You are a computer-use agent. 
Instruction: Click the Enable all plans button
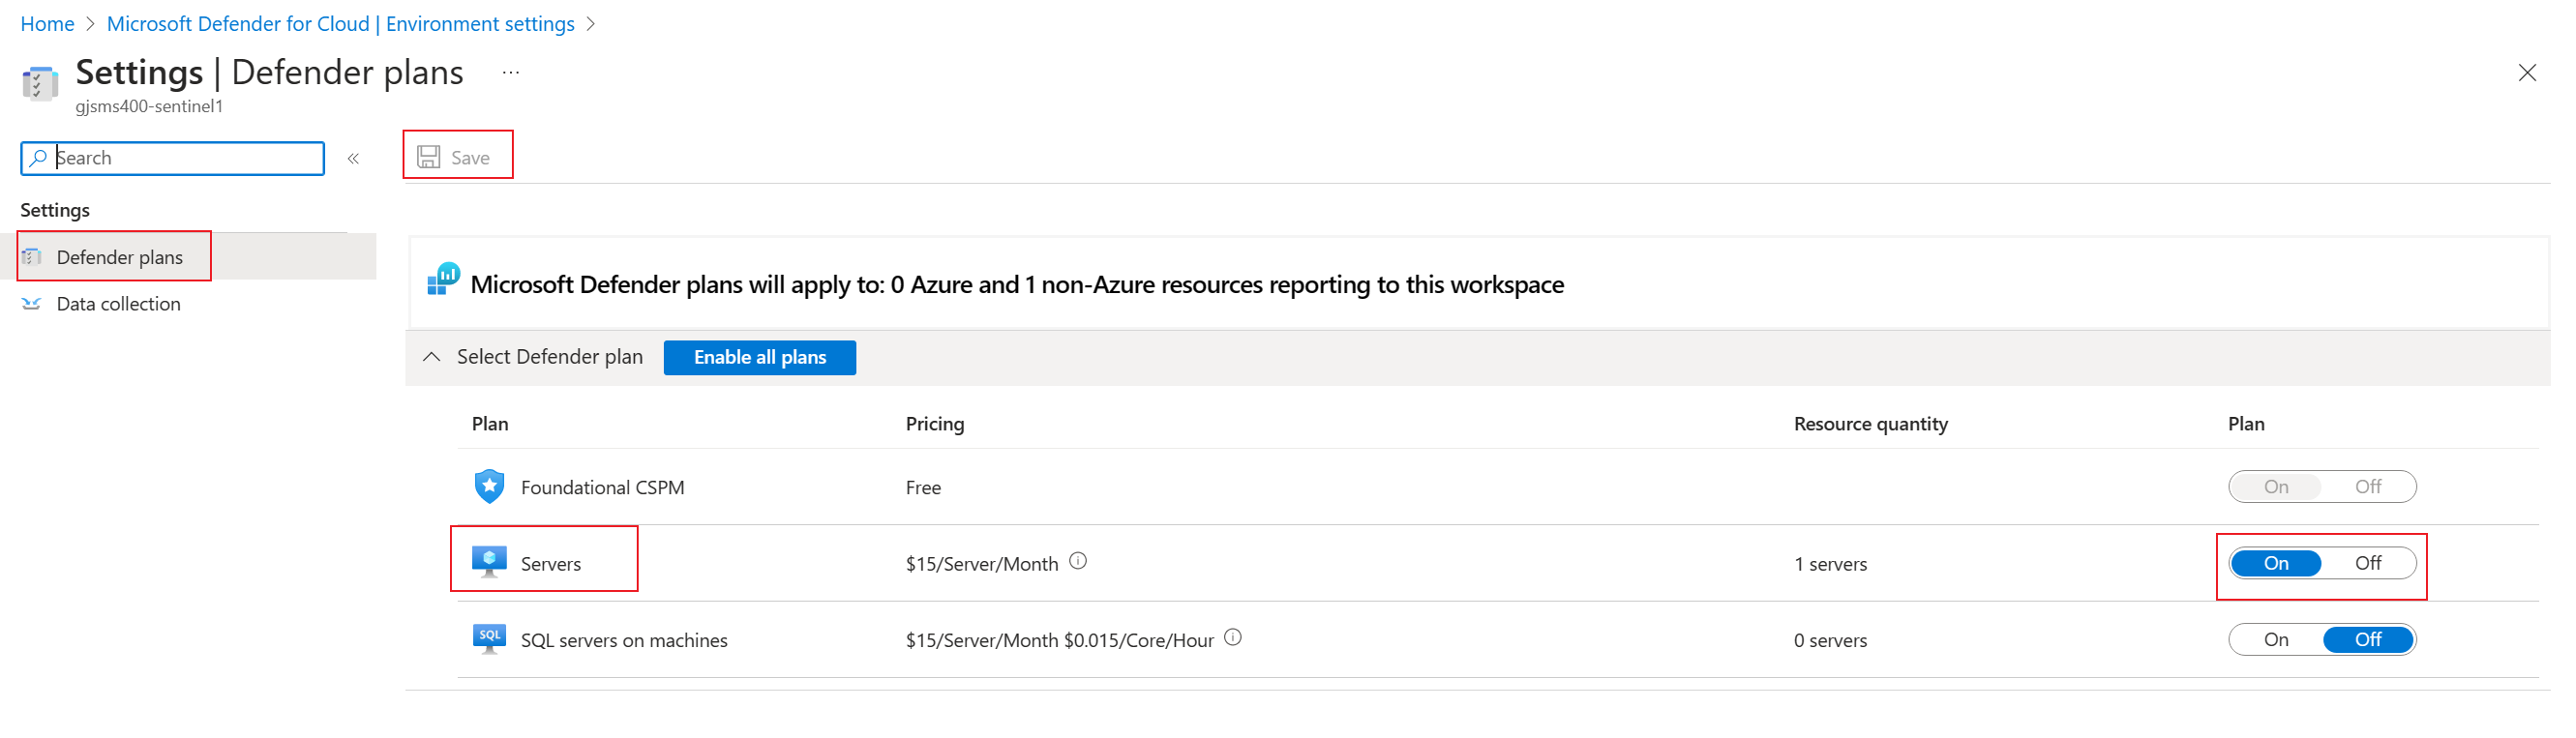tap(759, 358)
